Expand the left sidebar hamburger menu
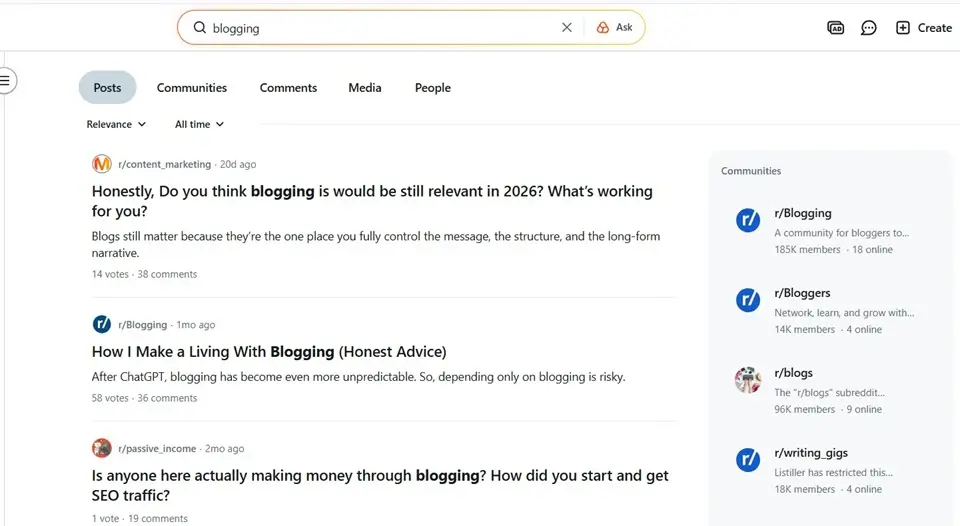Image resolution: width=960 pixels, height=526 pixels. (x=5, y=81)
